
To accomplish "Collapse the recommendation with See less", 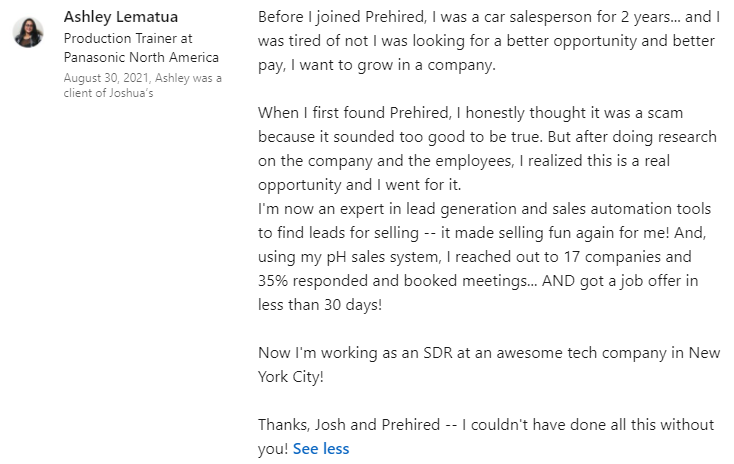I will click(321, 448).
